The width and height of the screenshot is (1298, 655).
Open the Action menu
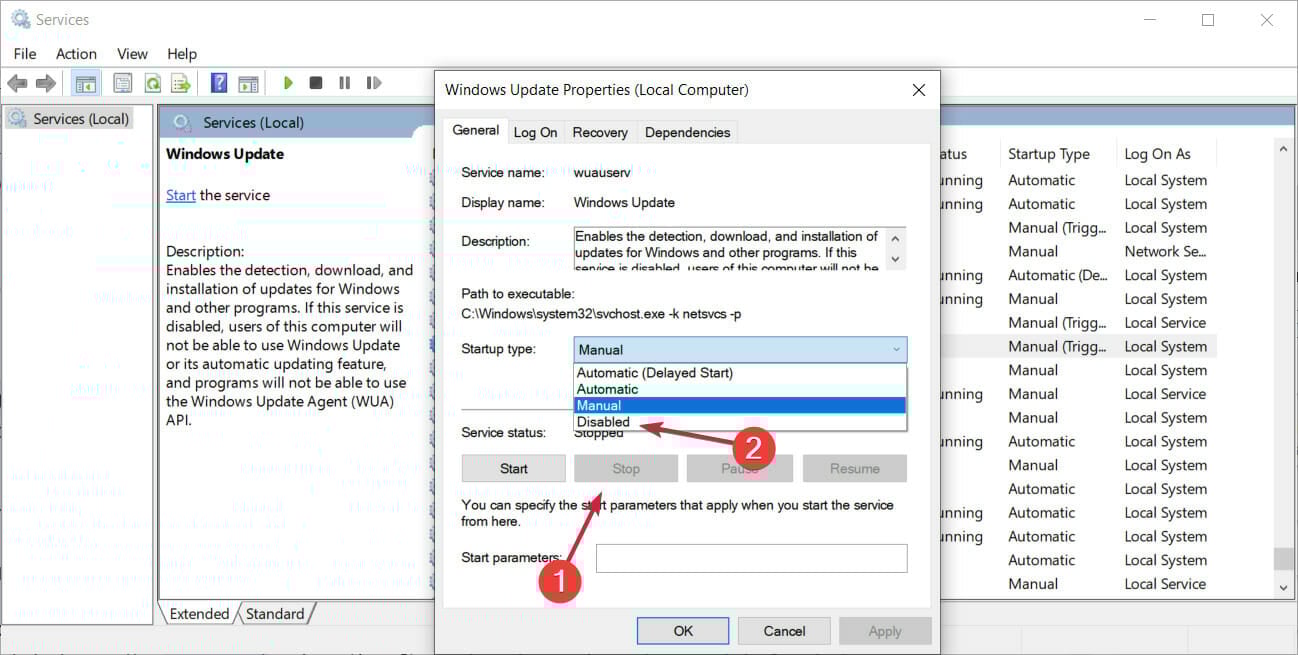point(76,54)
